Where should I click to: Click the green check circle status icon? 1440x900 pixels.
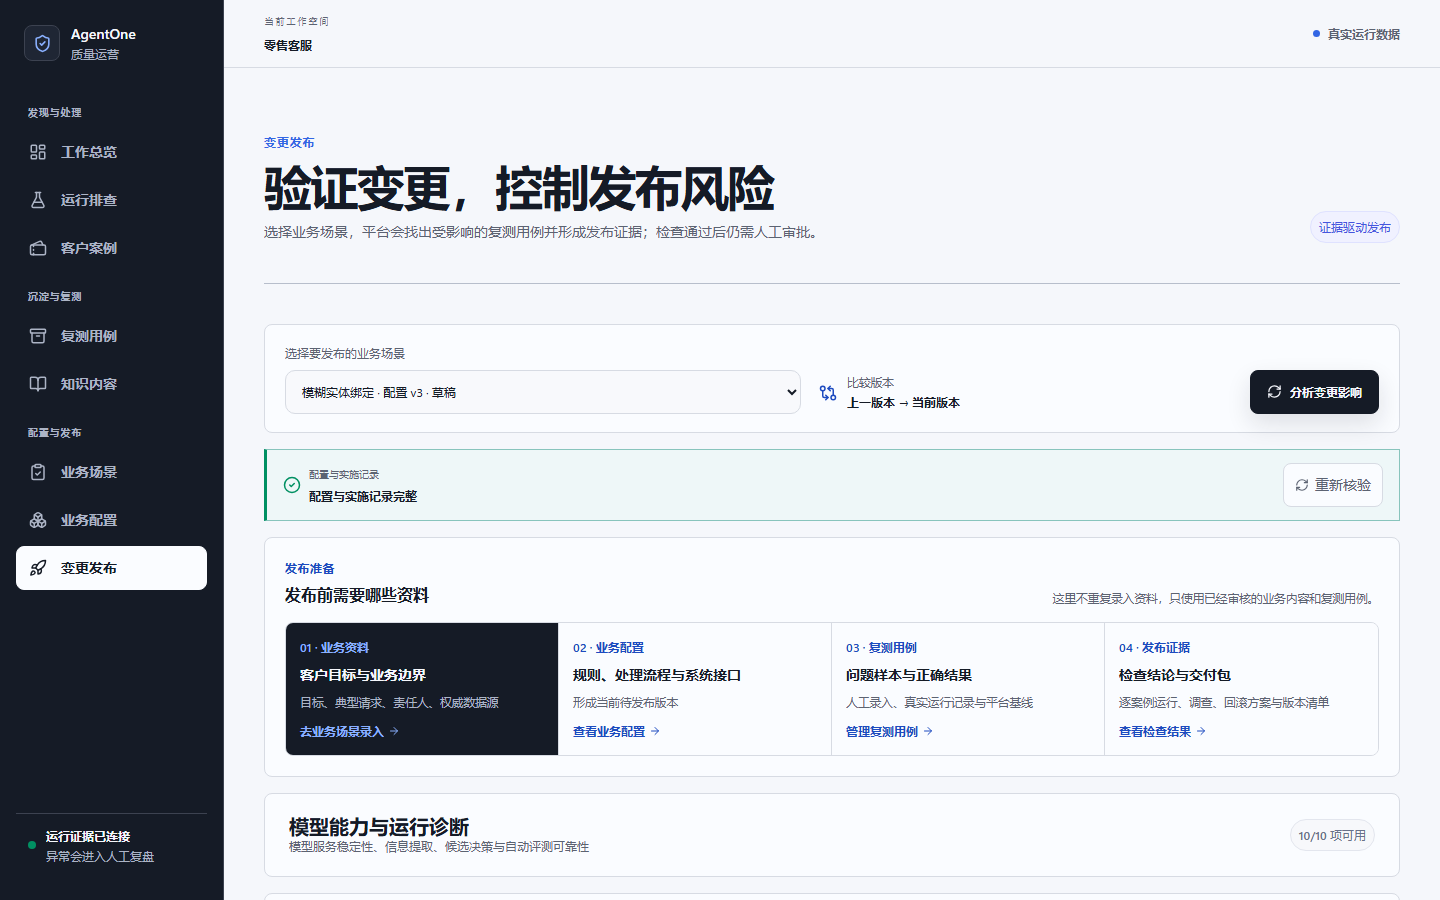pos(292,485)
